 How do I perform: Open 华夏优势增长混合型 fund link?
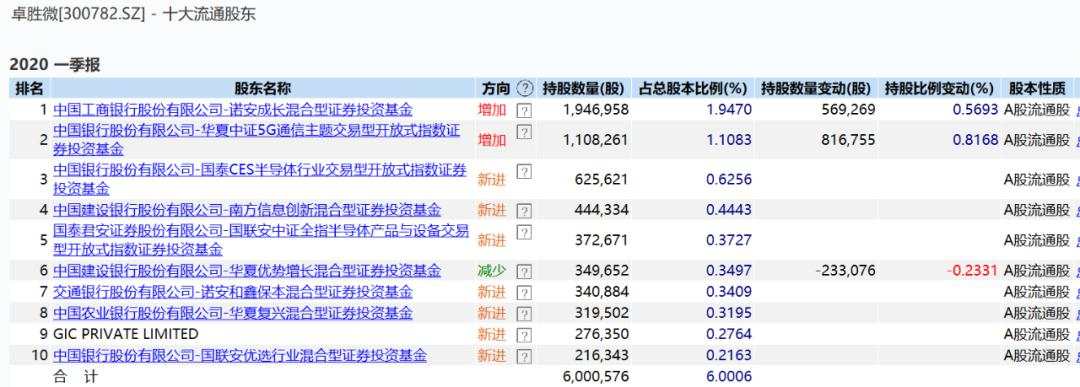click(247, 270)
